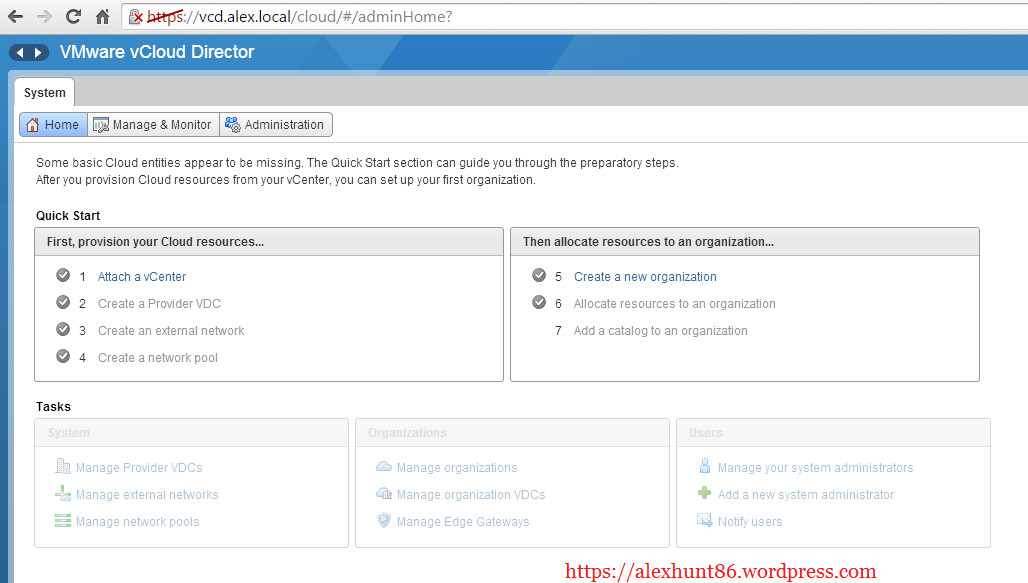This screenshot has width=1028, height=583.
Task: Open Manage Edge Gateways task
Action: pos(463,521)
